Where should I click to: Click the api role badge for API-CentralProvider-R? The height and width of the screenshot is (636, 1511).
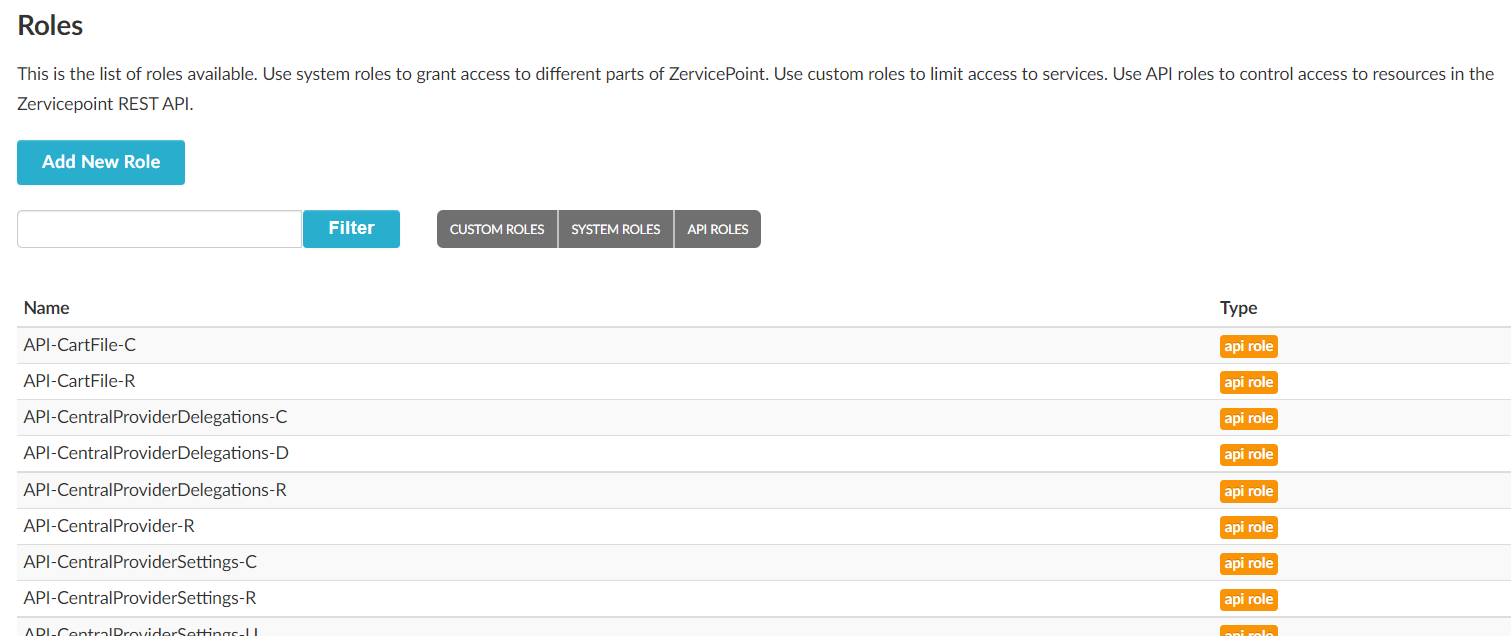(1248, 527)
